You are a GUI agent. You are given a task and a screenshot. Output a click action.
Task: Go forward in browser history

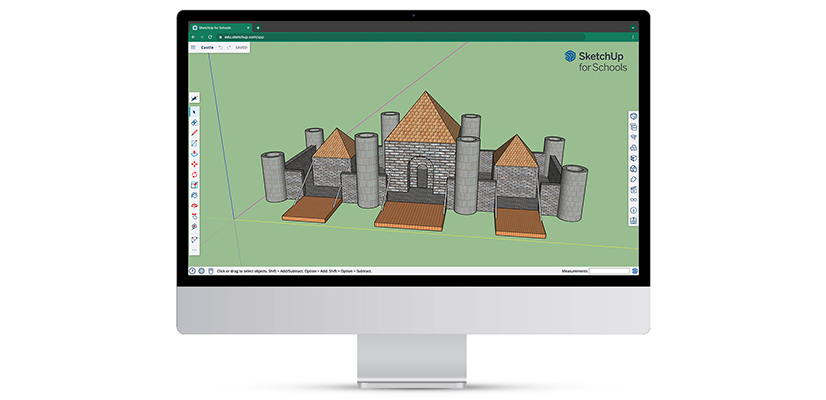point(202,37)
